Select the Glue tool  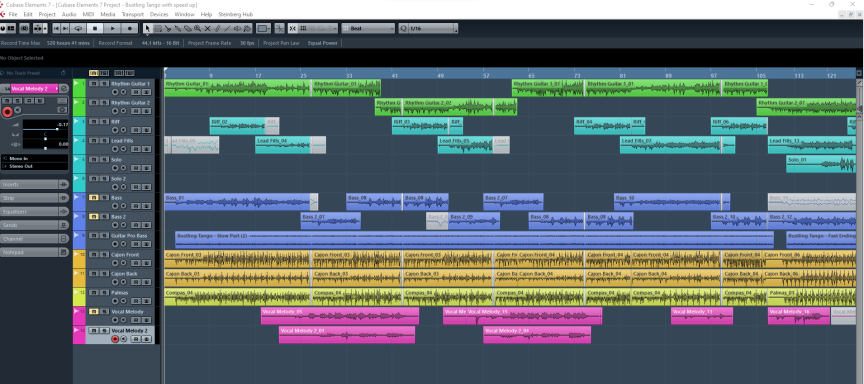(x=177, y=28)
